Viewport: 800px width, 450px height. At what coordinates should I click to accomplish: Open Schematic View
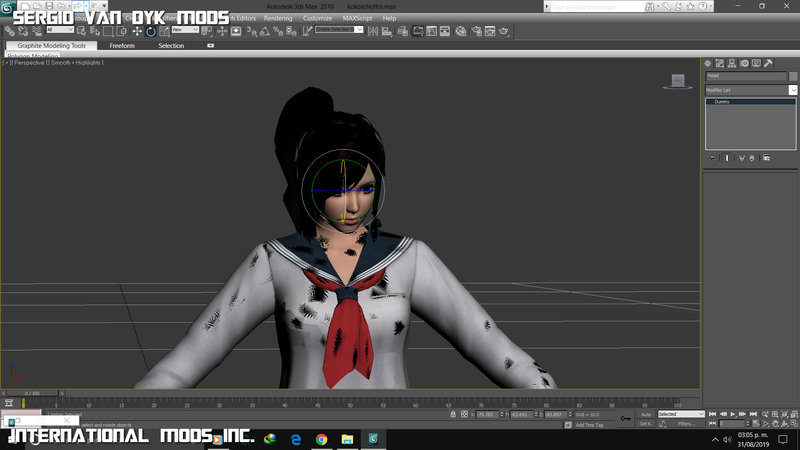click(445, 31)
